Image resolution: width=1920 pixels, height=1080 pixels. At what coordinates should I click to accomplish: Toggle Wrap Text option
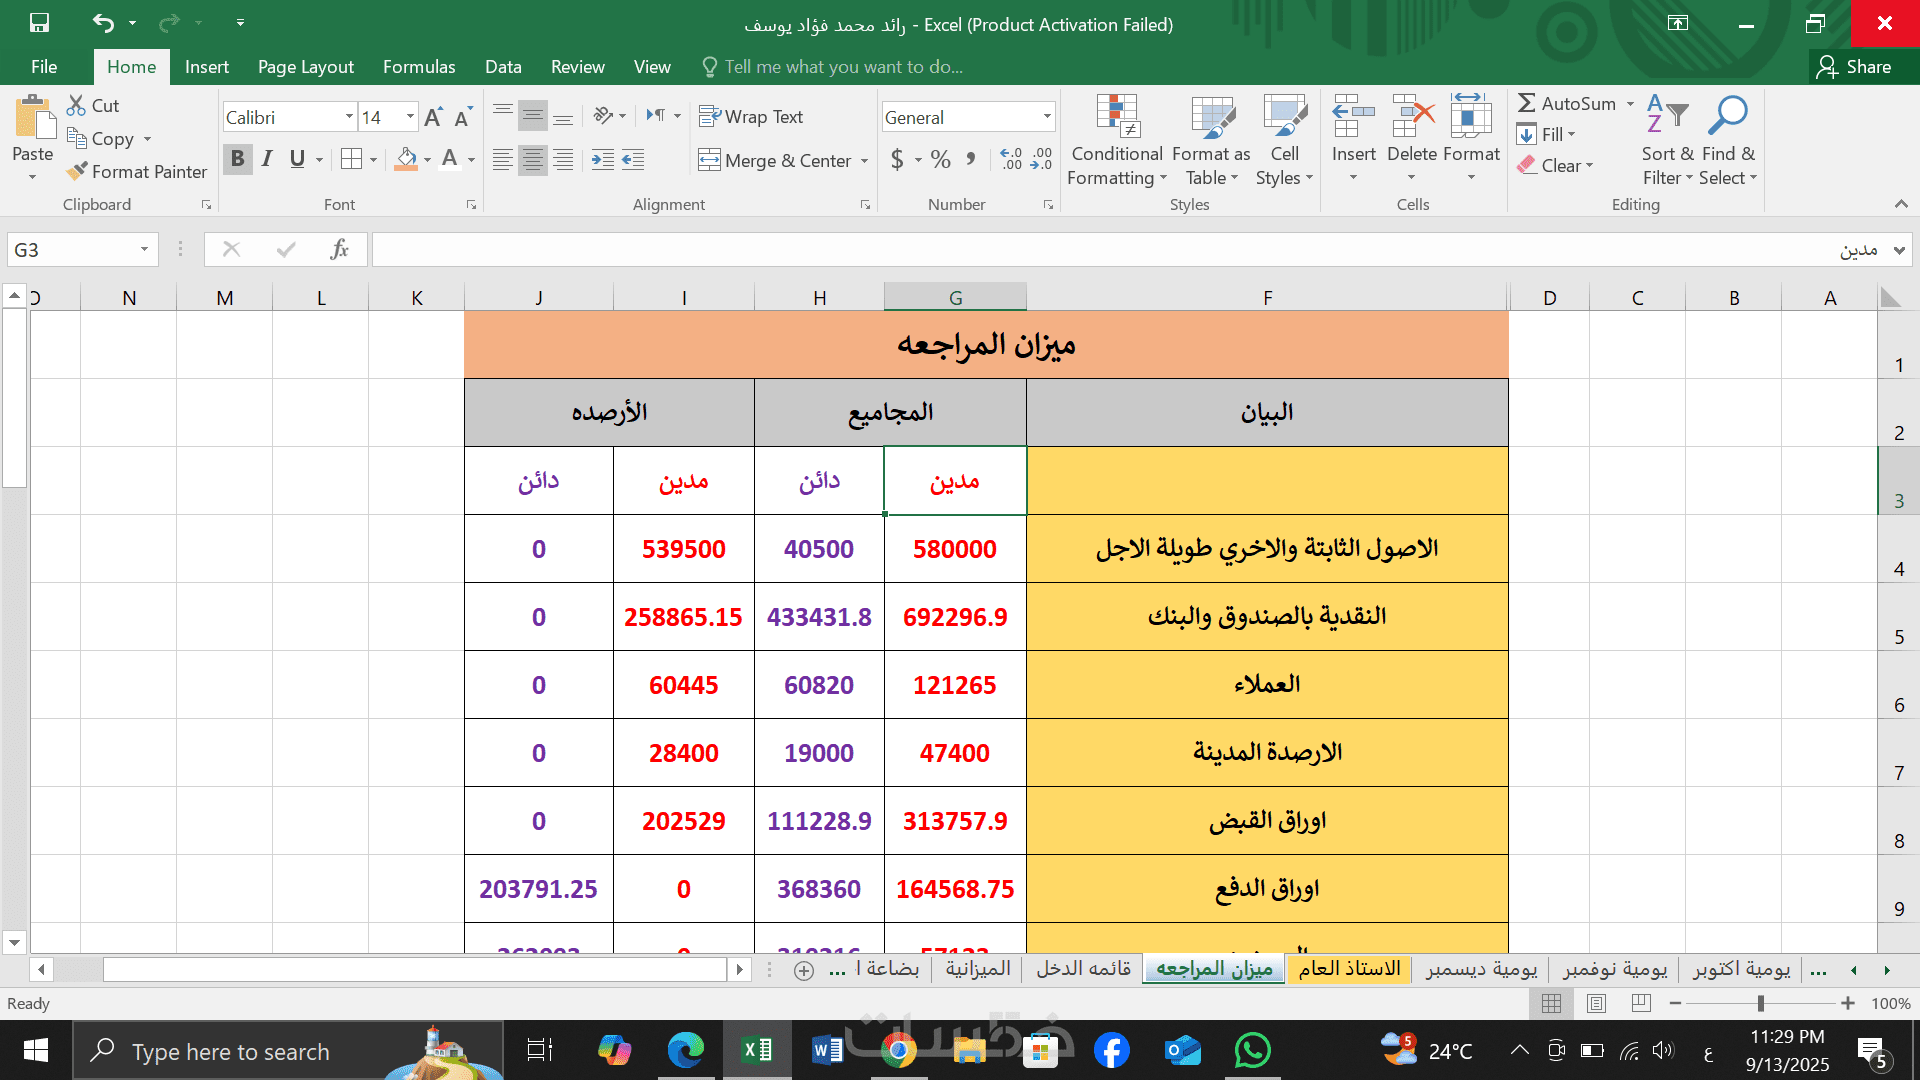(x=751, y=117)
